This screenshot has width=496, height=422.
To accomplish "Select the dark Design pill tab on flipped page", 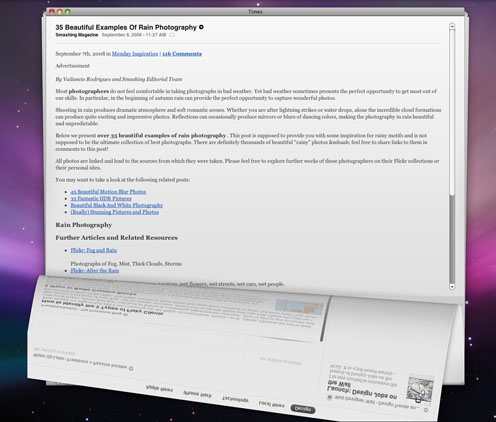I will point(303,409).
